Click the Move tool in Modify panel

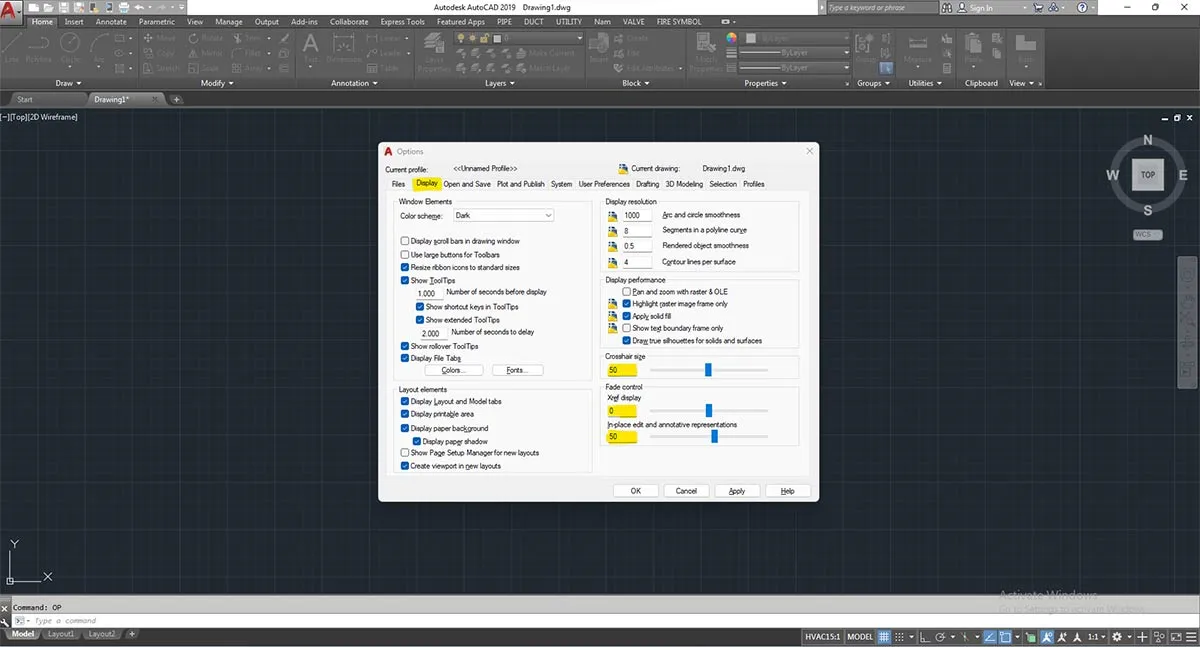(x=150, y=38)
